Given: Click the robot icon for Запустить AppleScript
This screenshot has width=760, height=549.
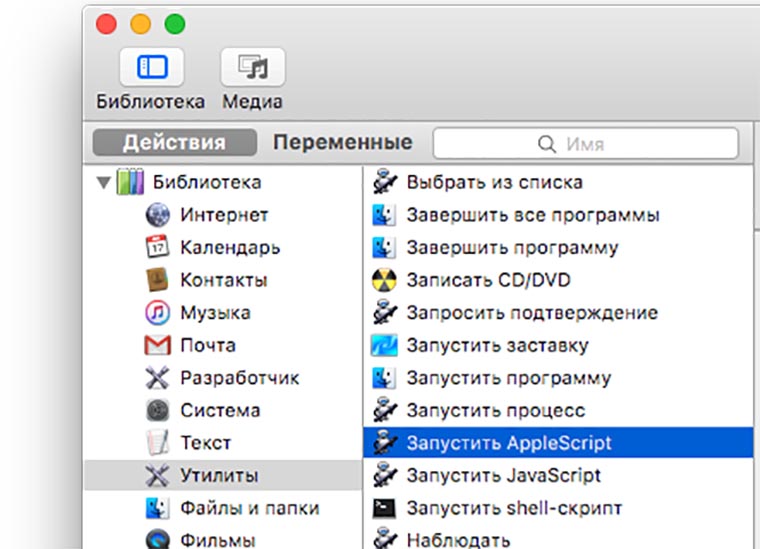Looking at the screenshot, I should coord(385,442).
